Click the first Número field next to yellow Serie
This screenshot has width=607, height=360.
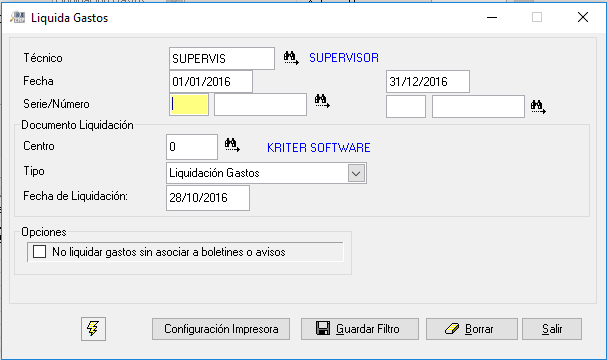[261, 105]
